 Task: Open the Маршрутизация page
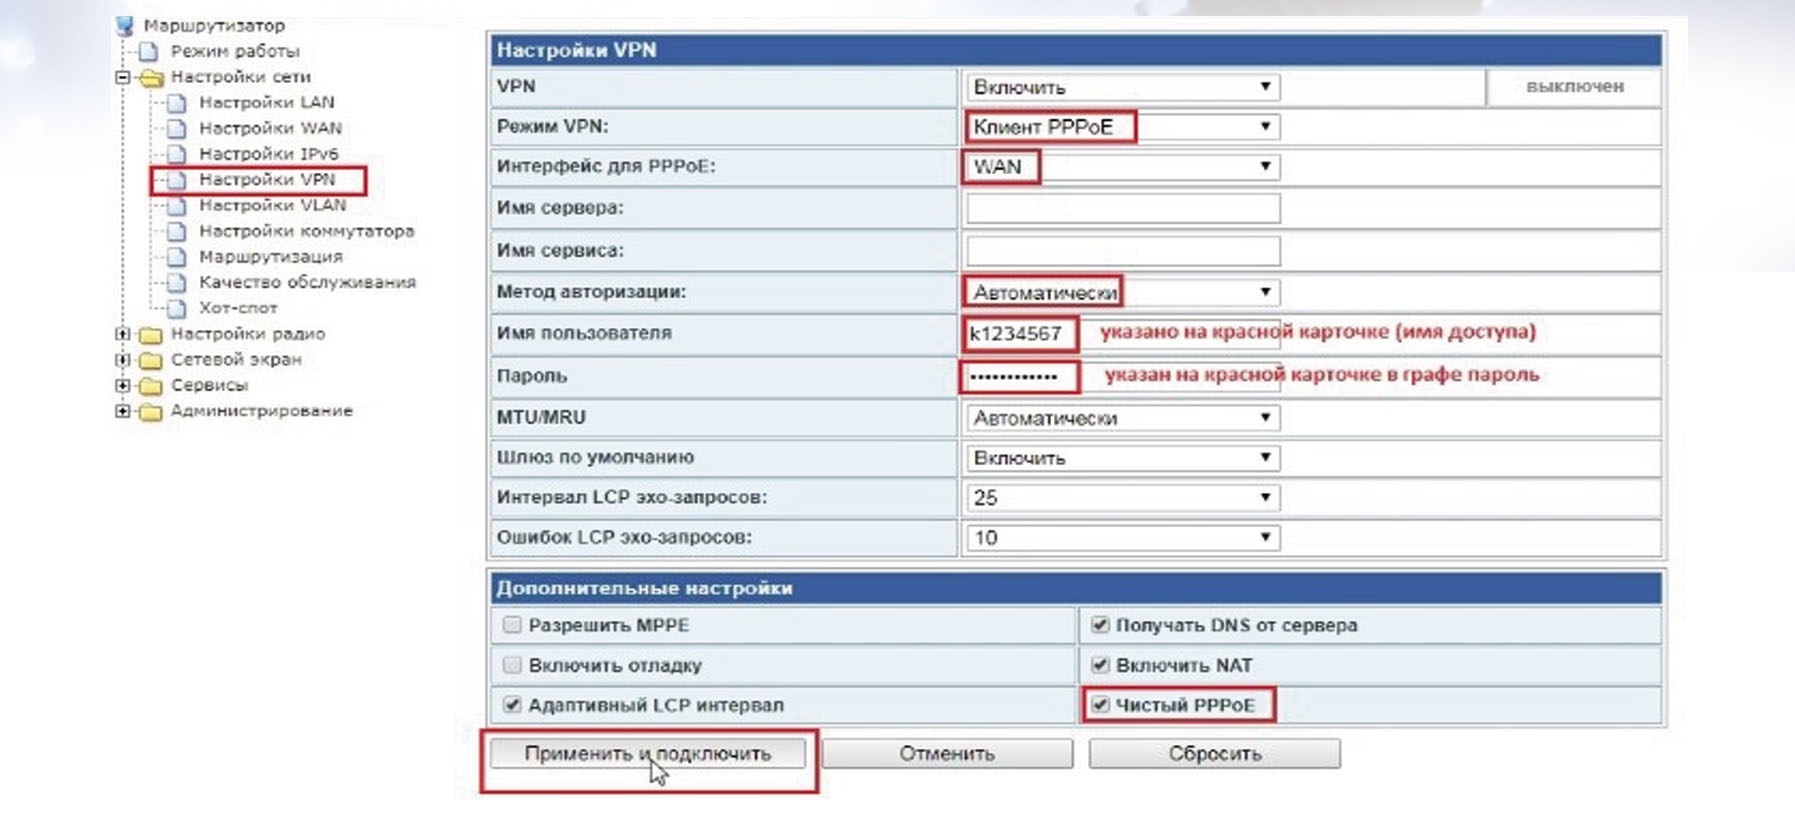tap(271, 257)
